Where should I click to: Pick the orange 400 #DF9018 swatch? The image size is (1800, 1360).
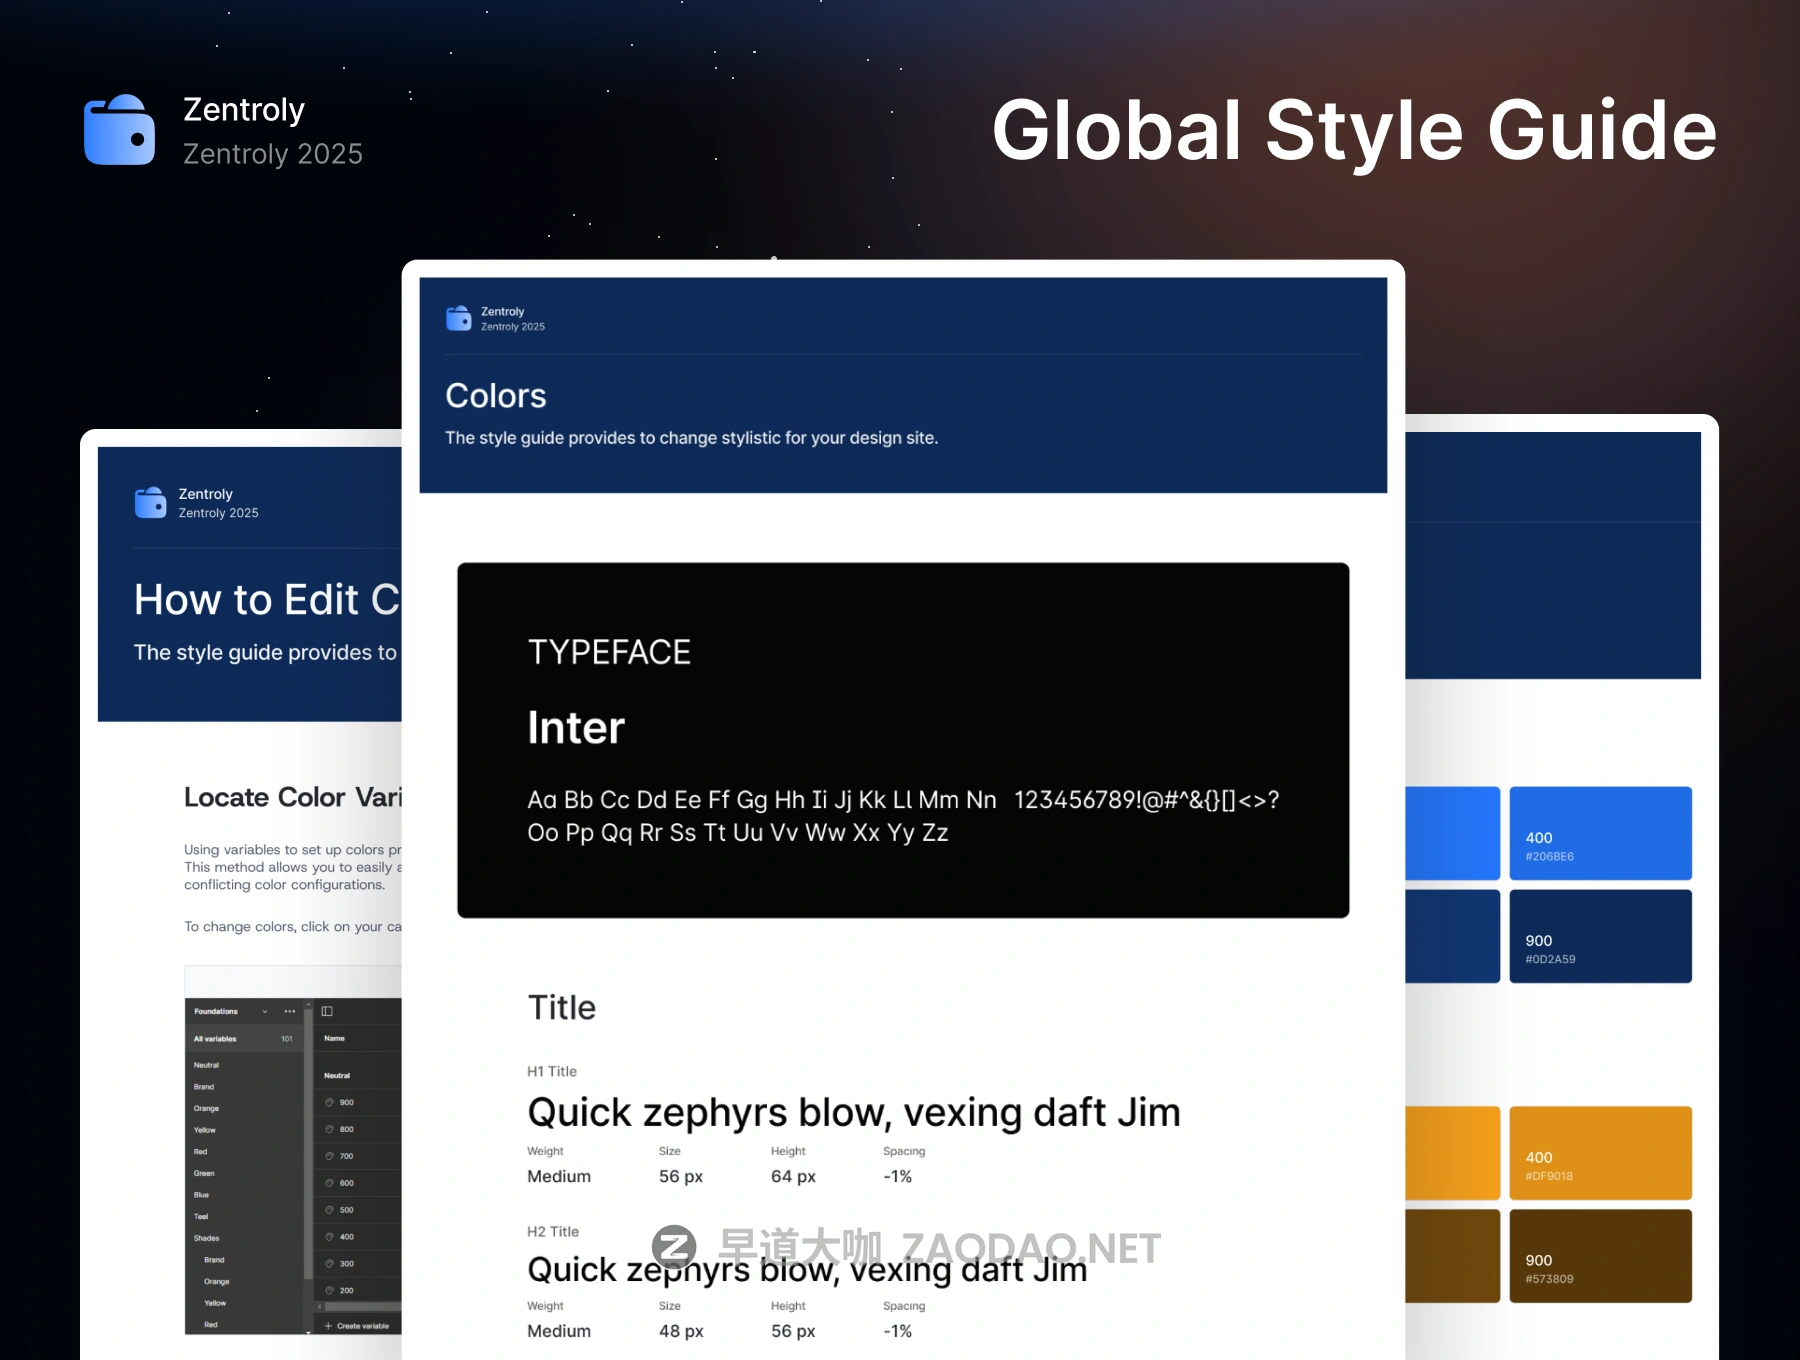click(1600, 1153)
